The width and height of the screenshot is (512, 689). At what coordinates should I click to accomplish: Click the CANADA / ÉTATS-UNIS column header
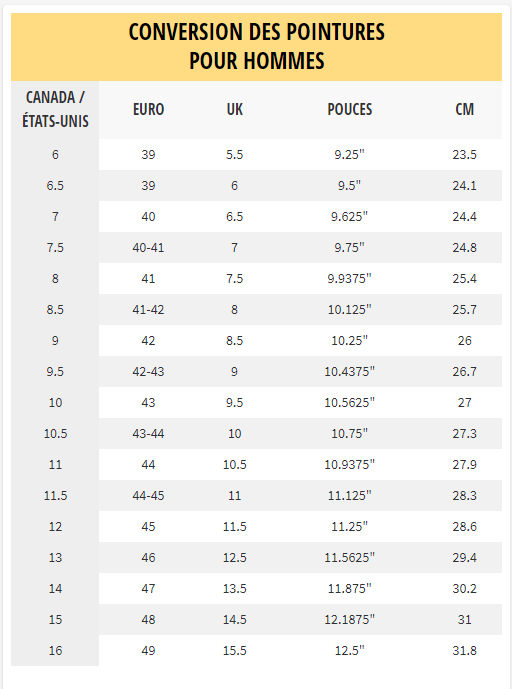[x=55, y=109]
